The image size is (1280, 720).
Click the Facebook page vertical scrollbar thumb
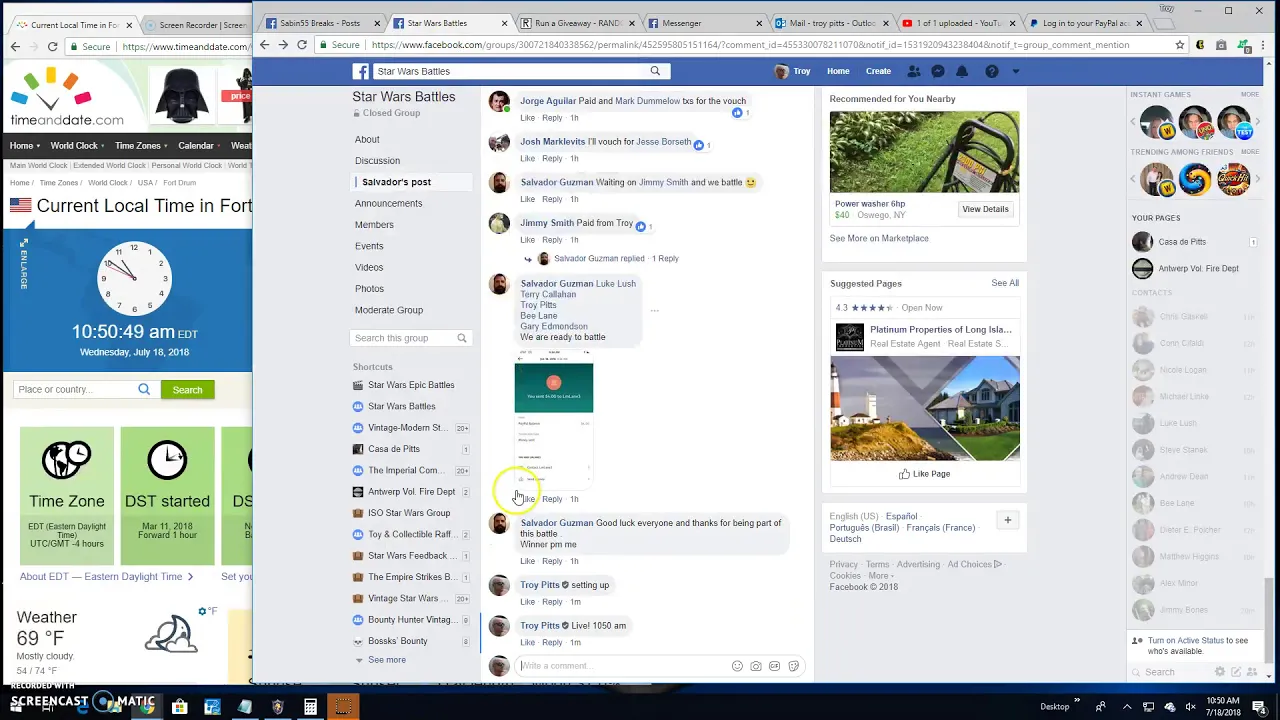click(x=1269, y=620)
